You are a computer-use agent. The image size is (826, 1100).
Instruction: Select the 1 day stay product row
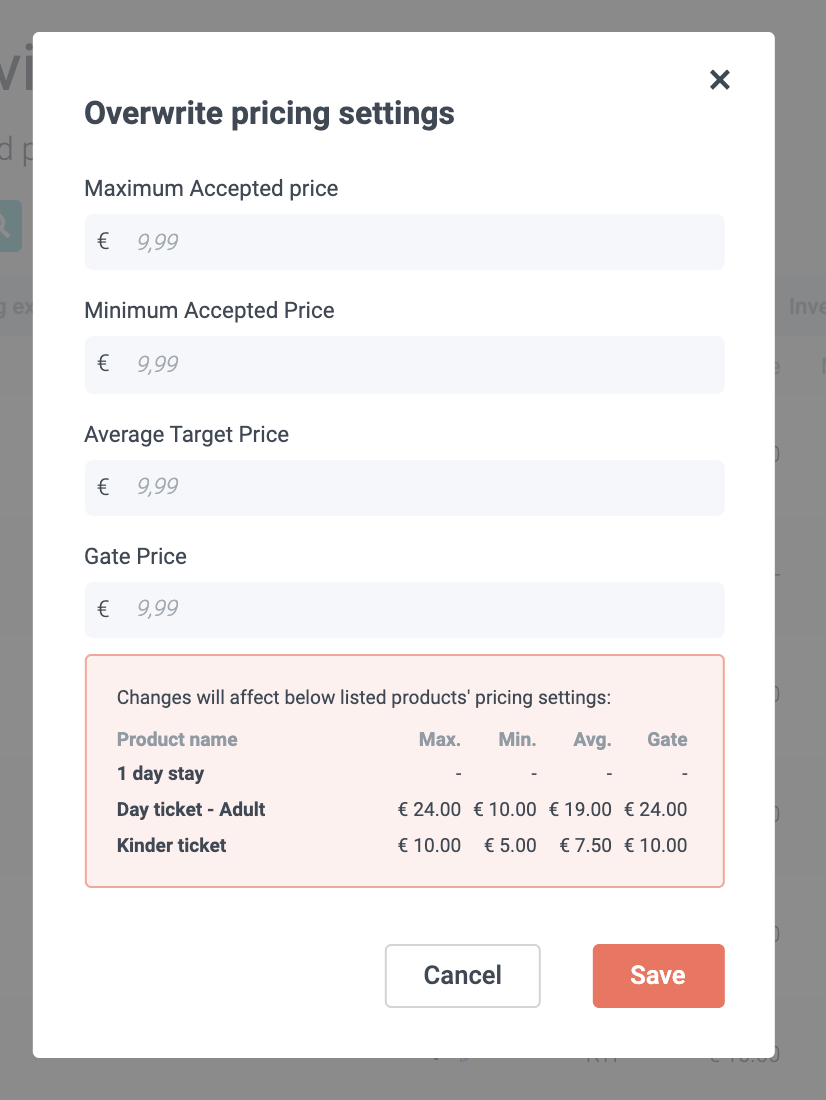160,774
